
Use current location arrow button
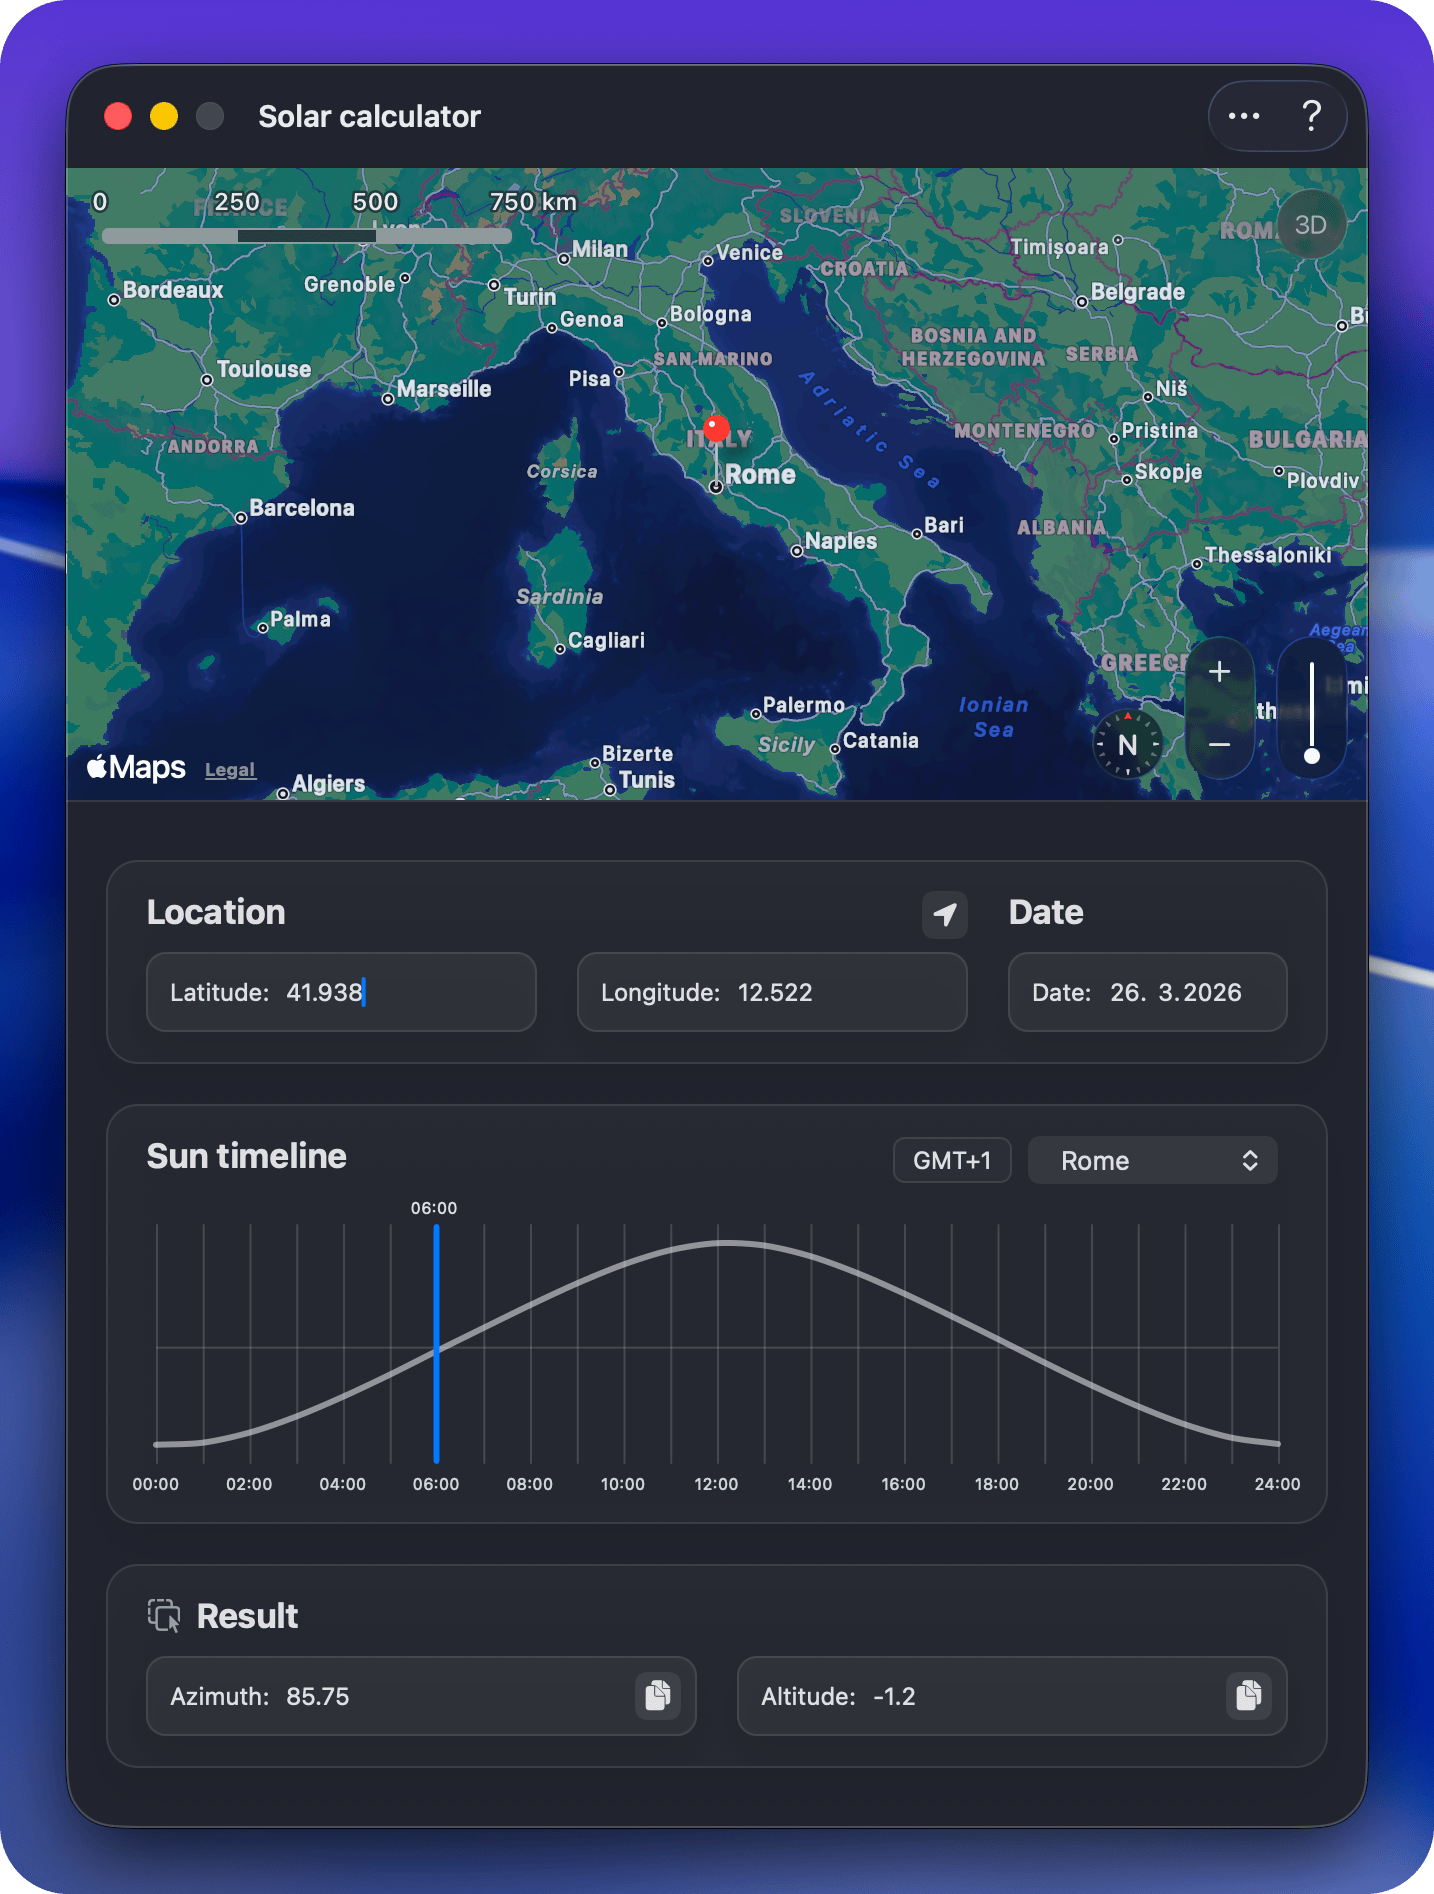(945, 914)
